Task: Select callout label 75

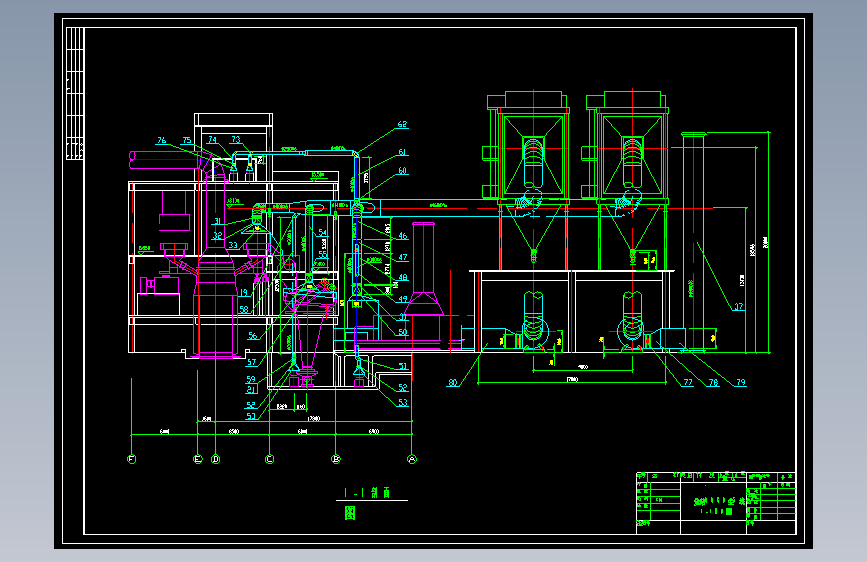Action: (x=187, y=140)
